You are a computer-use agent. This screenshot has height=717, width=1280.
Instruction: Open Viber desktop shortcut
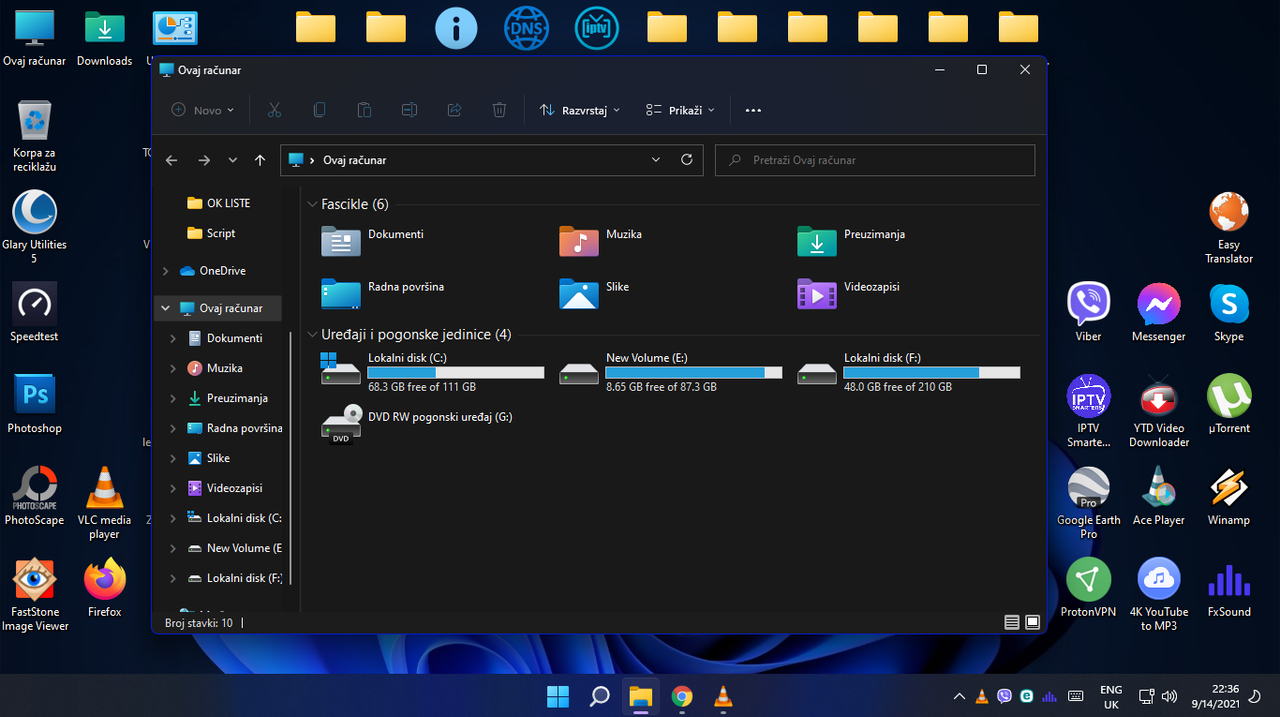pyautogui.click(x=1088, y=312)
